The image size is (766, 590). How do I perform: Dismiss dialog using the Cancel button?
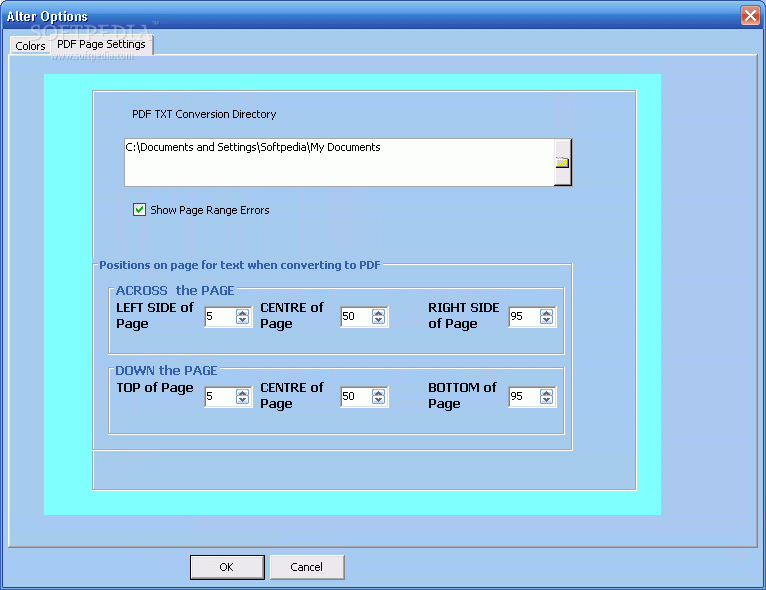(x=307, y=567)
